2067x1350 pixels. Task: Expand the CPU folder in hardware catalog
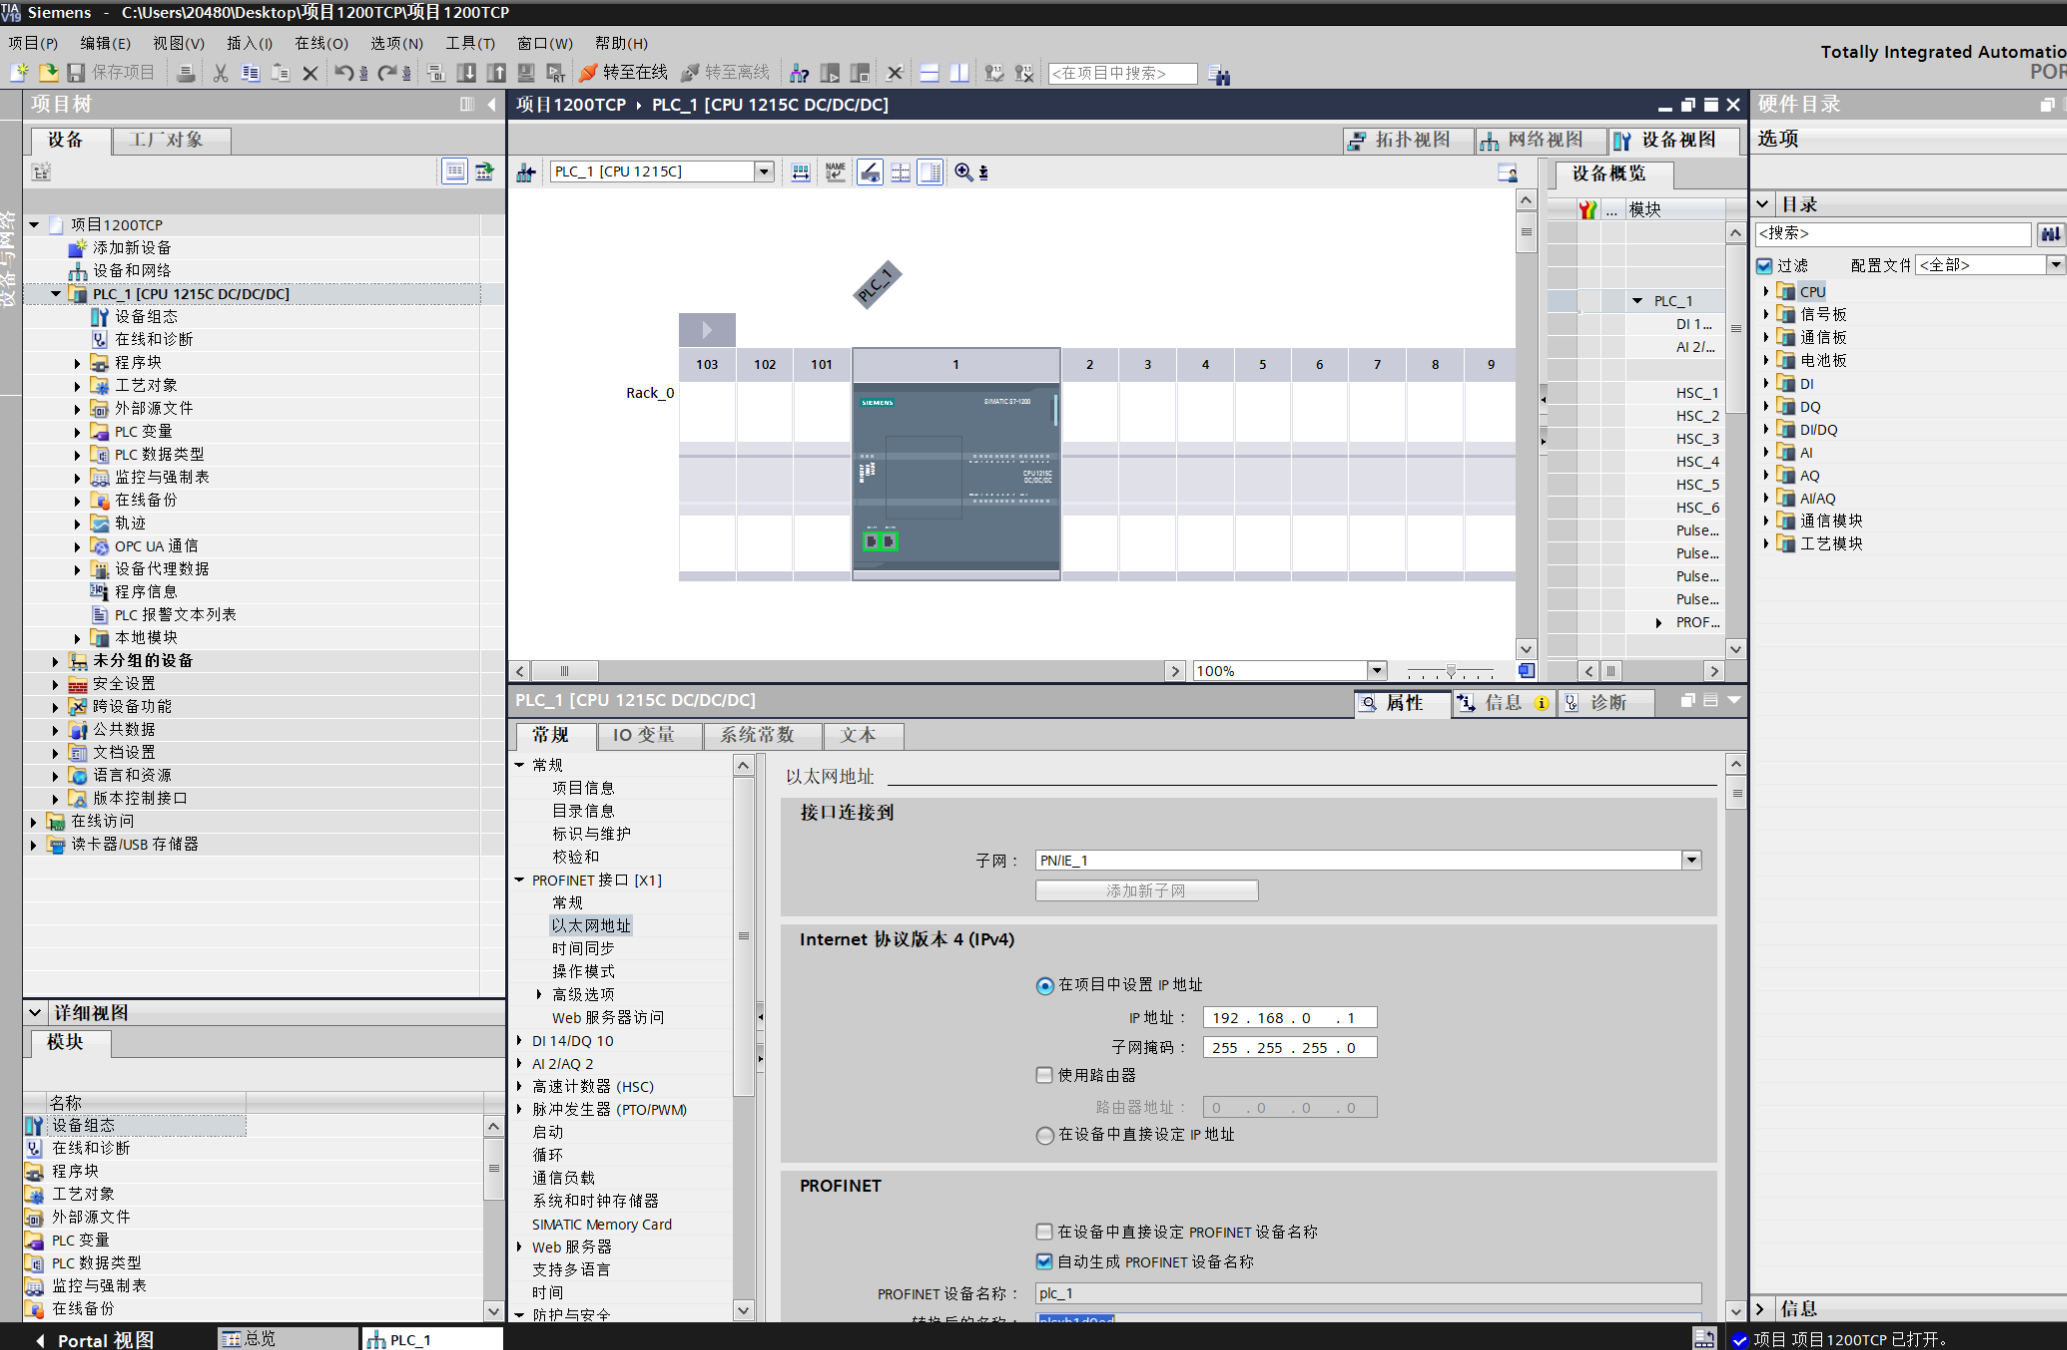[x=1767, y=292]
